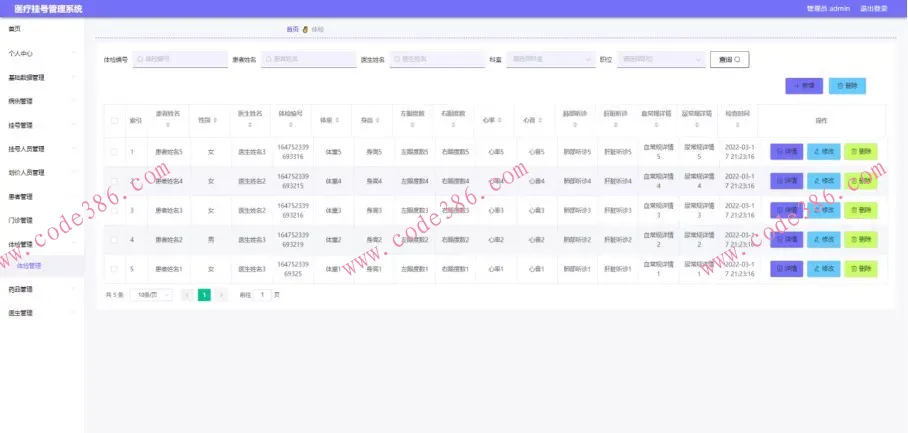Click the 查询 search button
This screenshot has height=433, width=908.
tap(730, 60)
